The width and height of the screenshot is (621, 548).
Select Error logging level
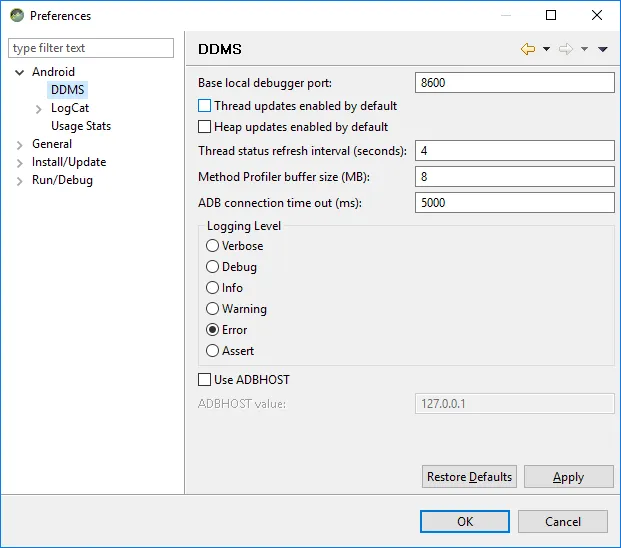click(x=212, y=329)
